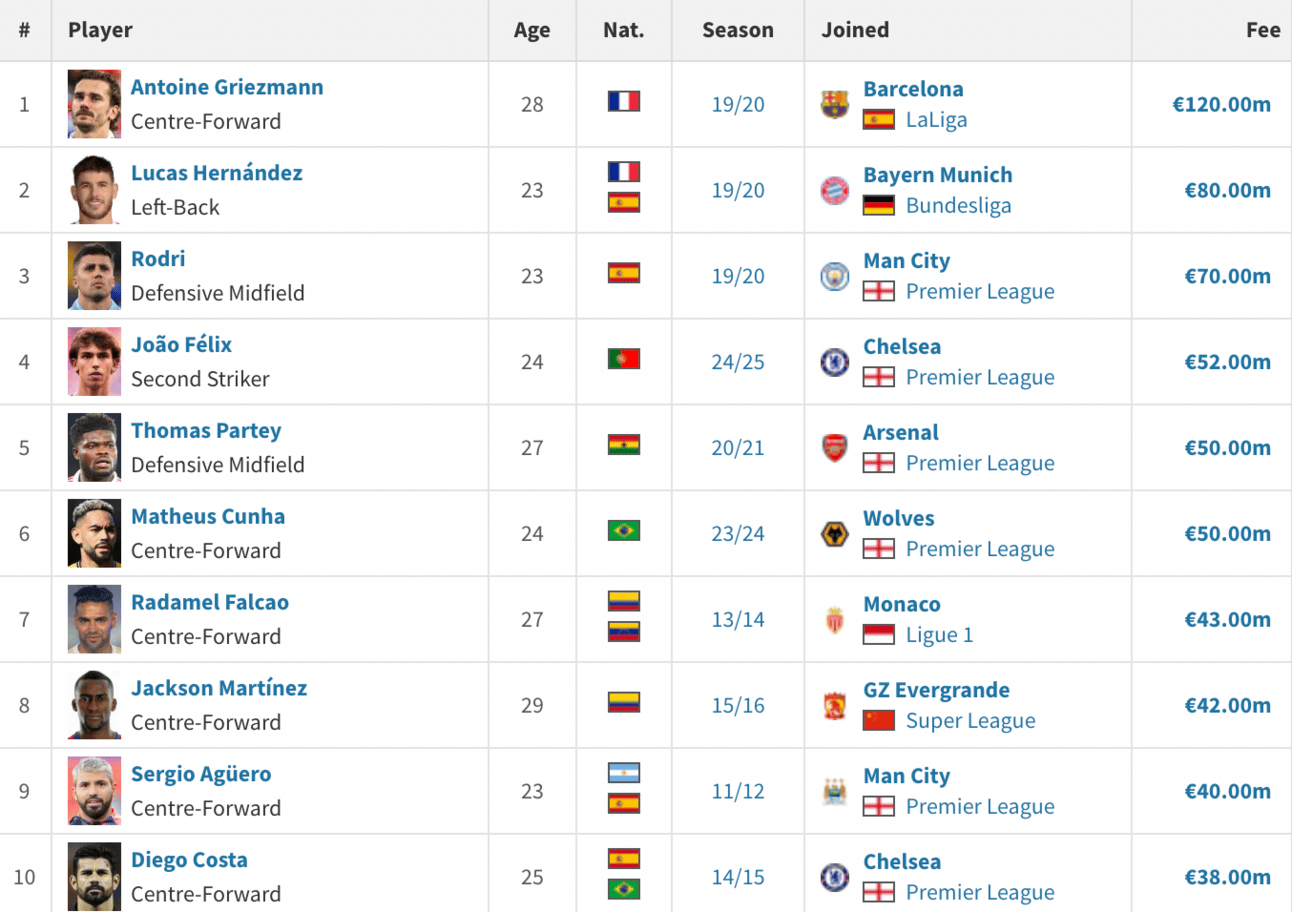
Task: Sort table by Fee column header
Action: 1263,30
